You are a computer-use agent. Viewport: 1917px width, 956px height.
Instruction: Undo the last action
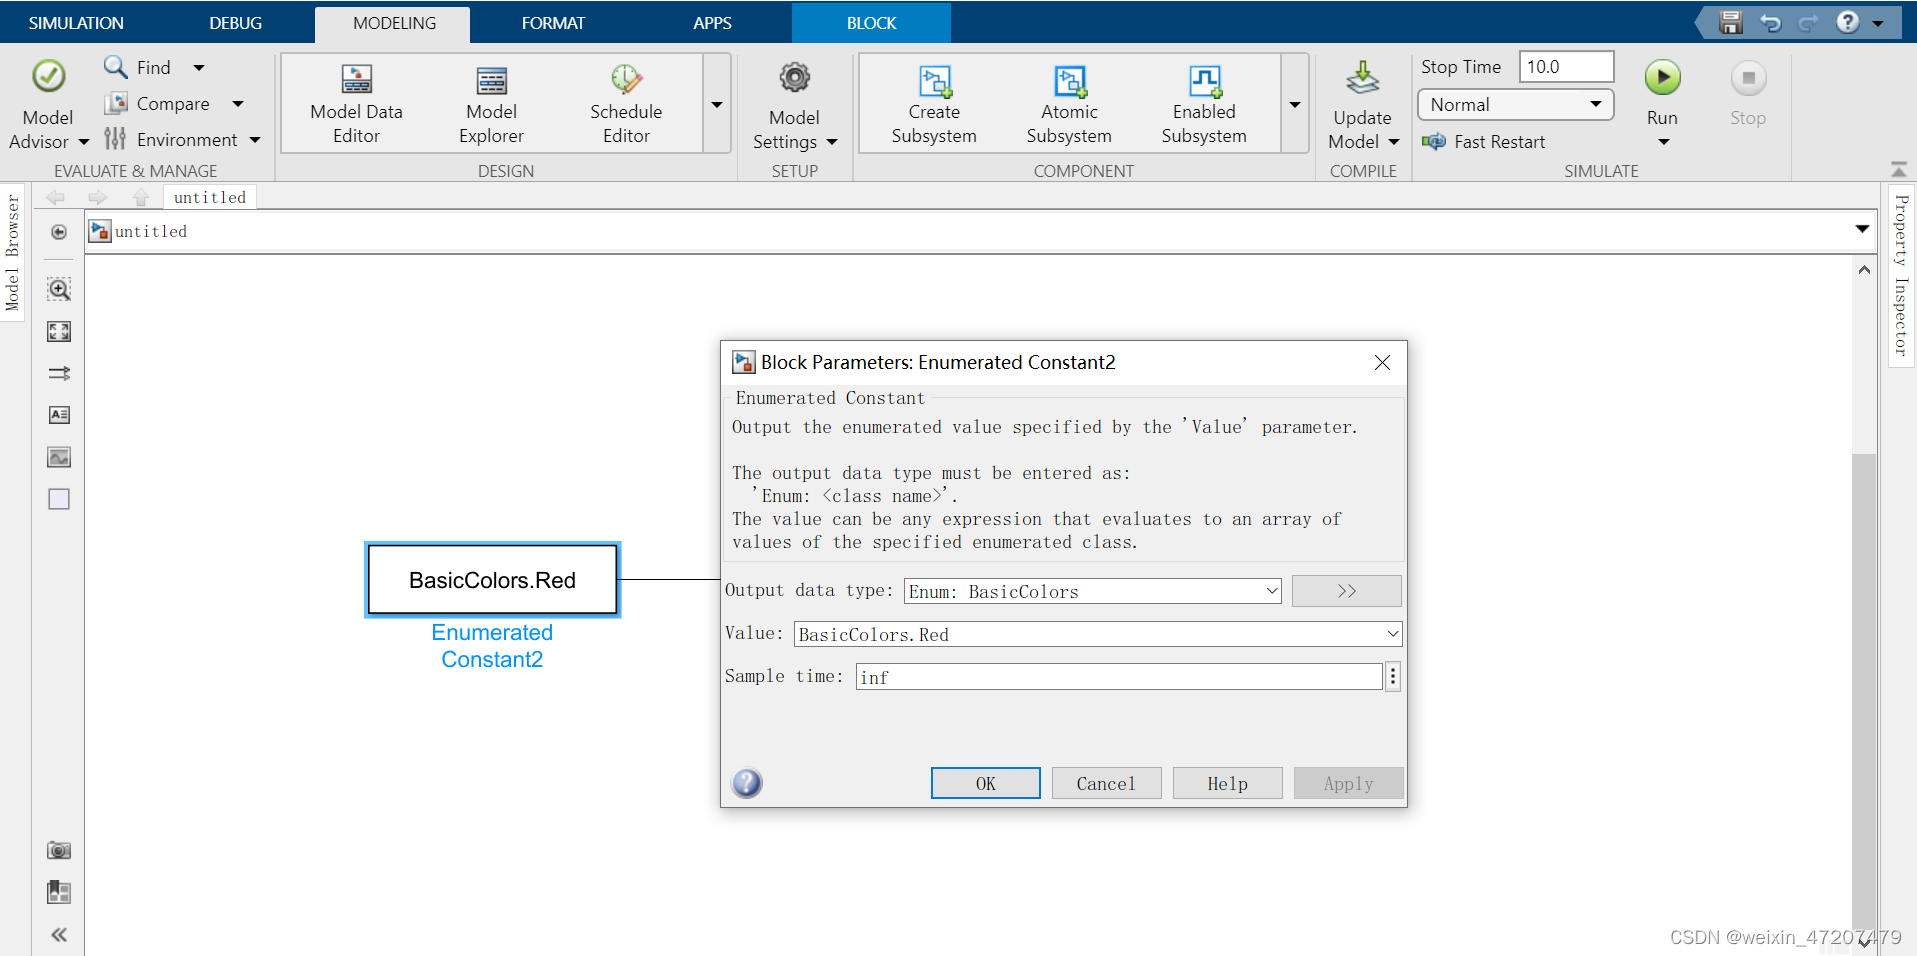click(1770, 22)
